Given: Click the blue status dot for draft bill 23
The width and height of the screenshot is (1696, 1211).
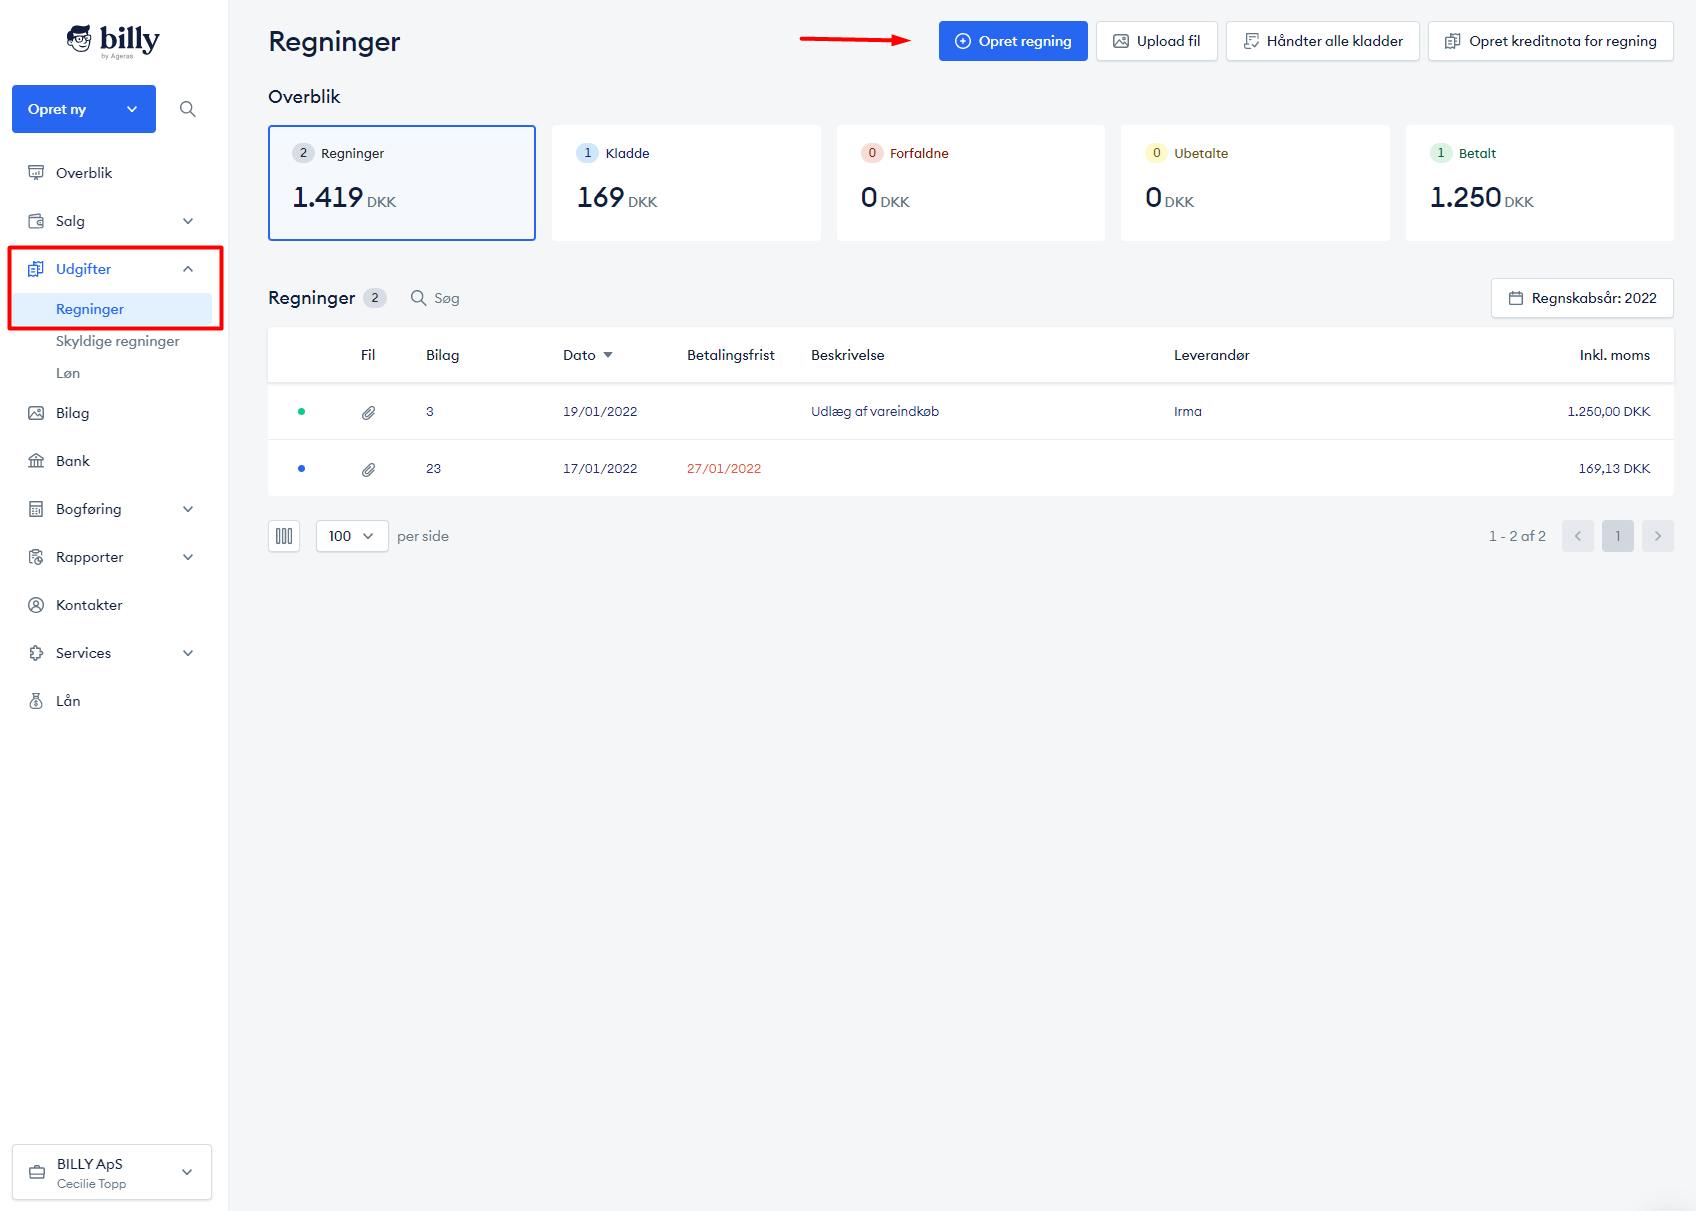Looking at the screenshot, I should point(301,468).
